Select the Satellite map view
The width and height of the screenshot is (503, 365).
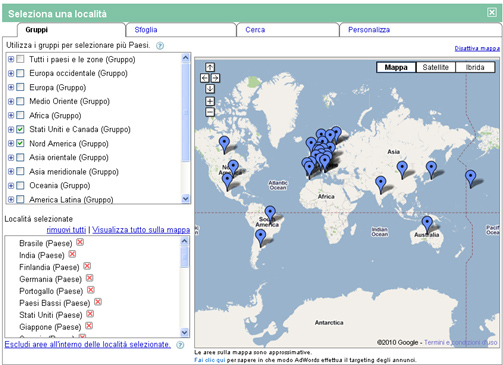[436, 67]
